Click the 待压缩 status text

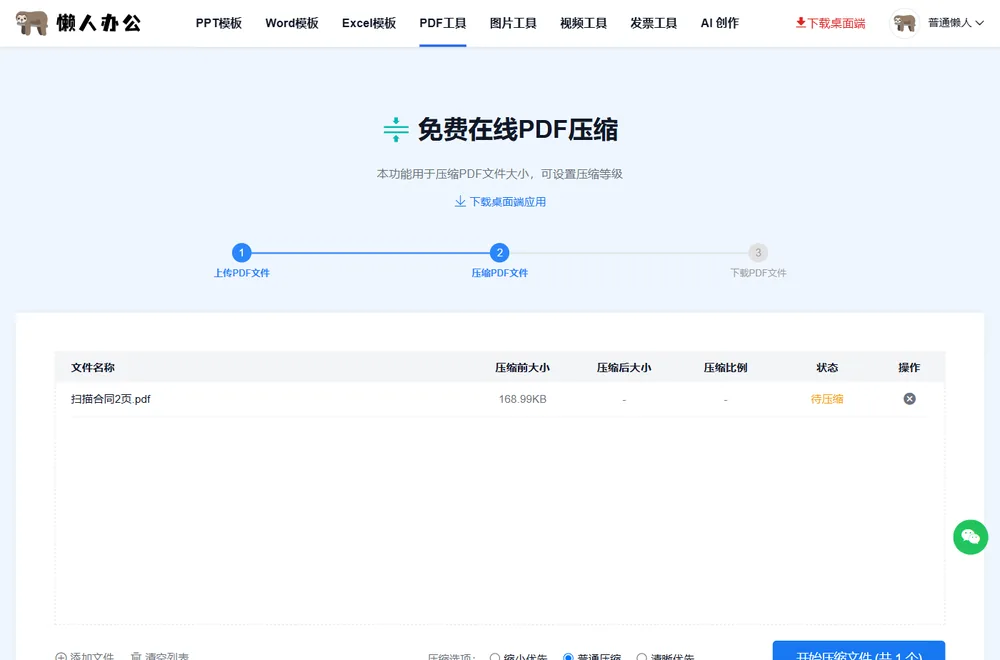click(827, 399)
